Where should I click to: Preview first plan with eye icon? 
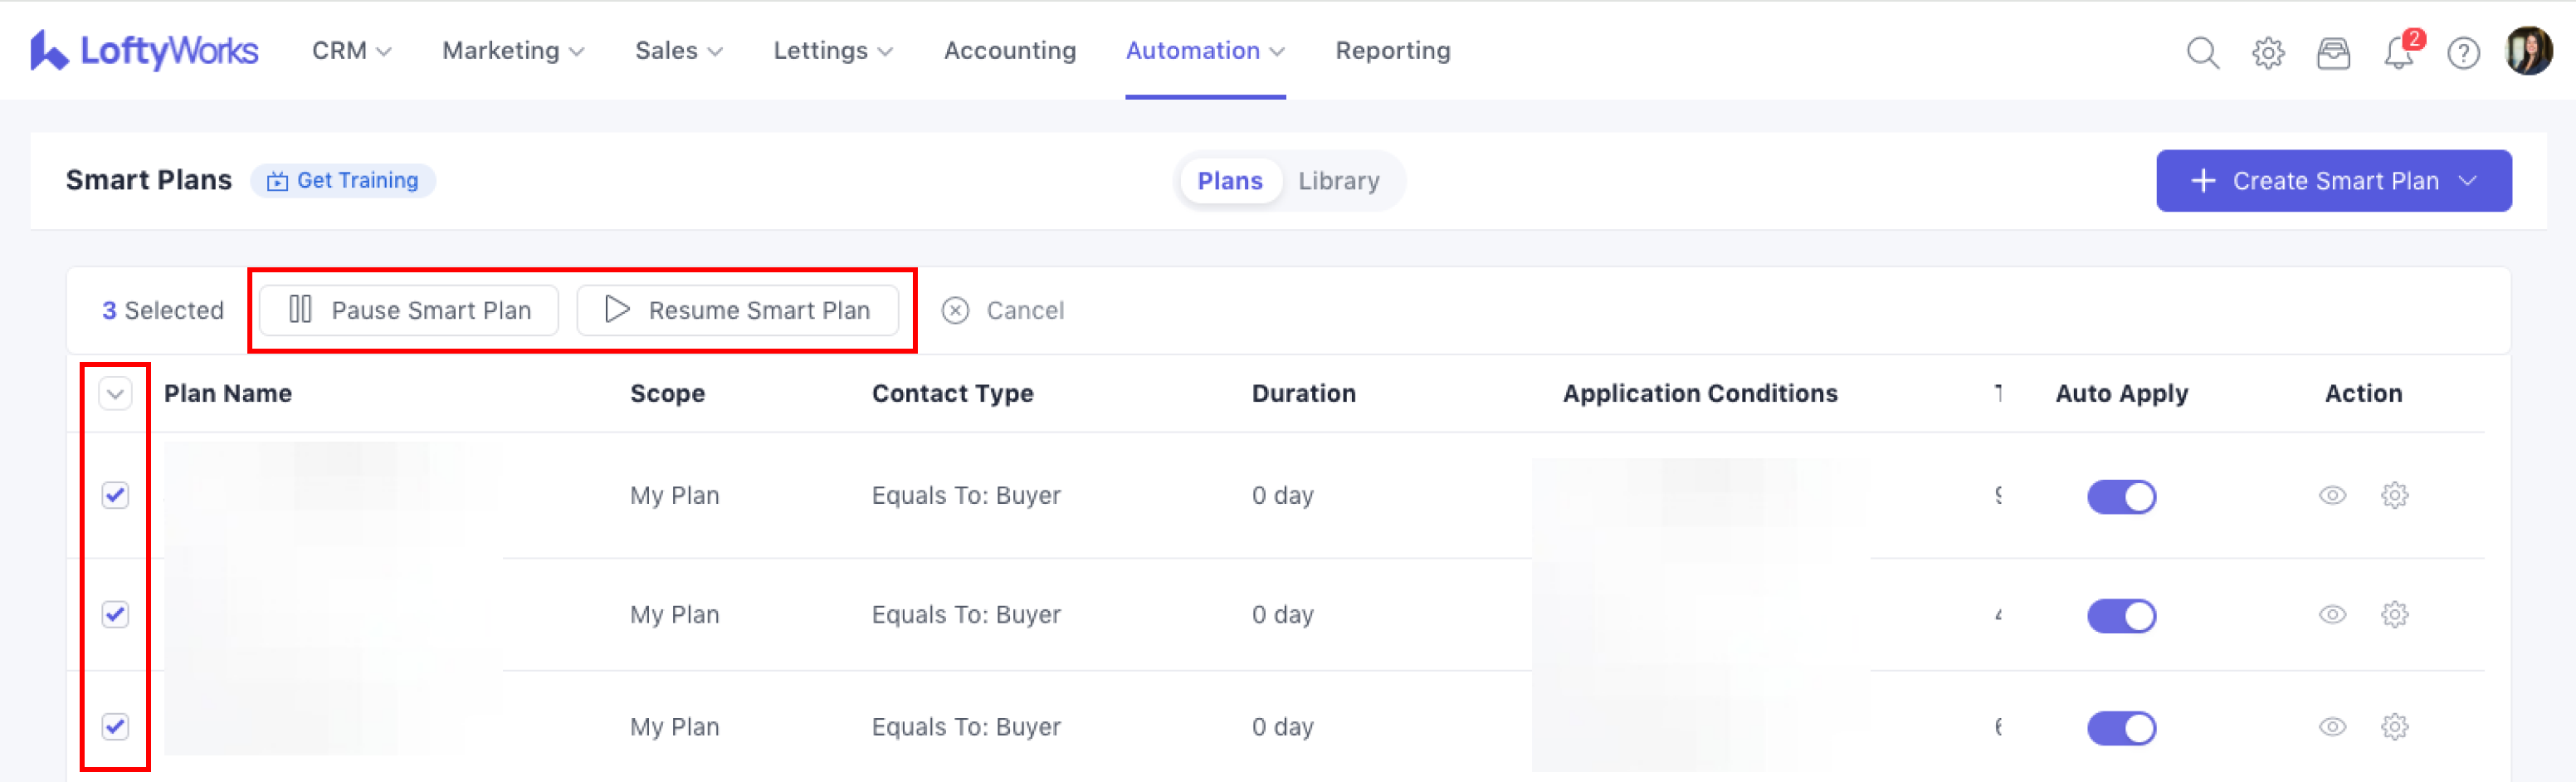click(2332, 495)
